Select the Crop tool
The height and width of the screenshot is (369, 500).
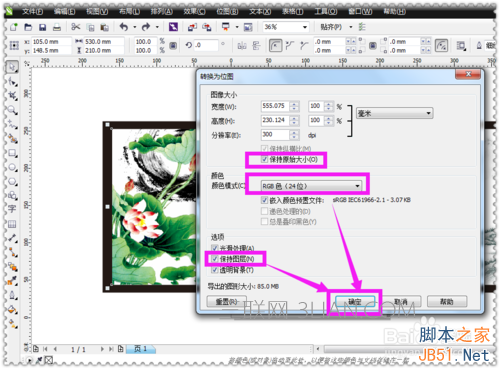coord(13,96)
